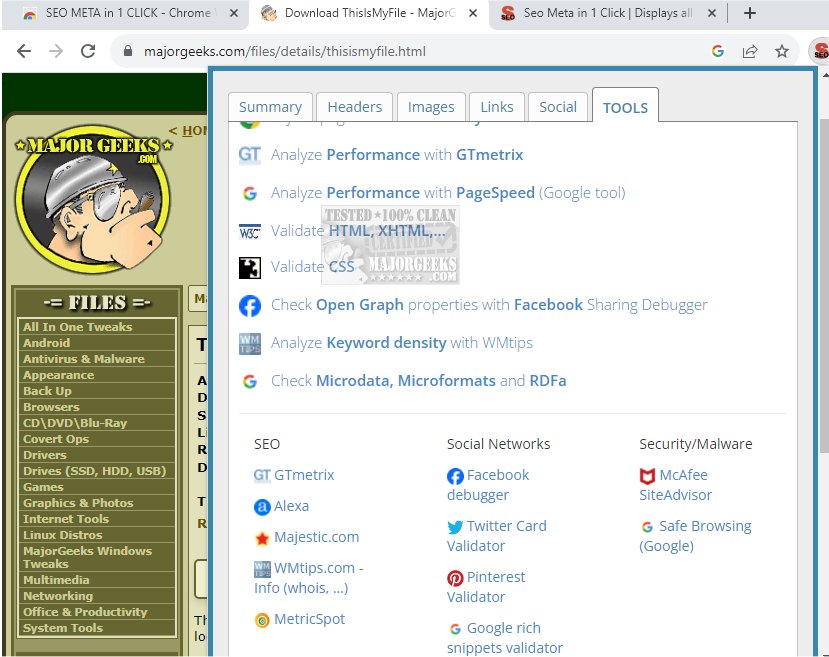This screenshot has height=657, width=829.
Task: Bookmark this page with the star icon
Action: click(782, 51)
